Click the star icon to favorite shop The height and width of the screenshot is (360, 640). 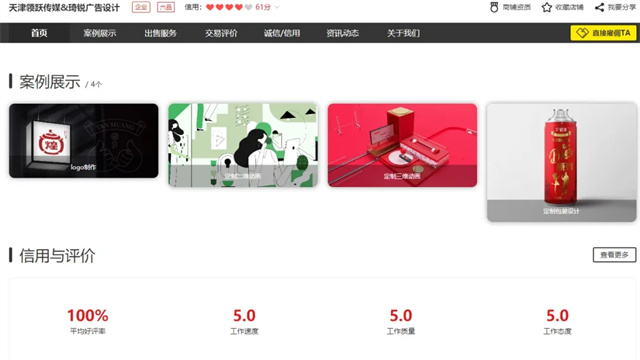pyautogui.click(x=547, y=7)
